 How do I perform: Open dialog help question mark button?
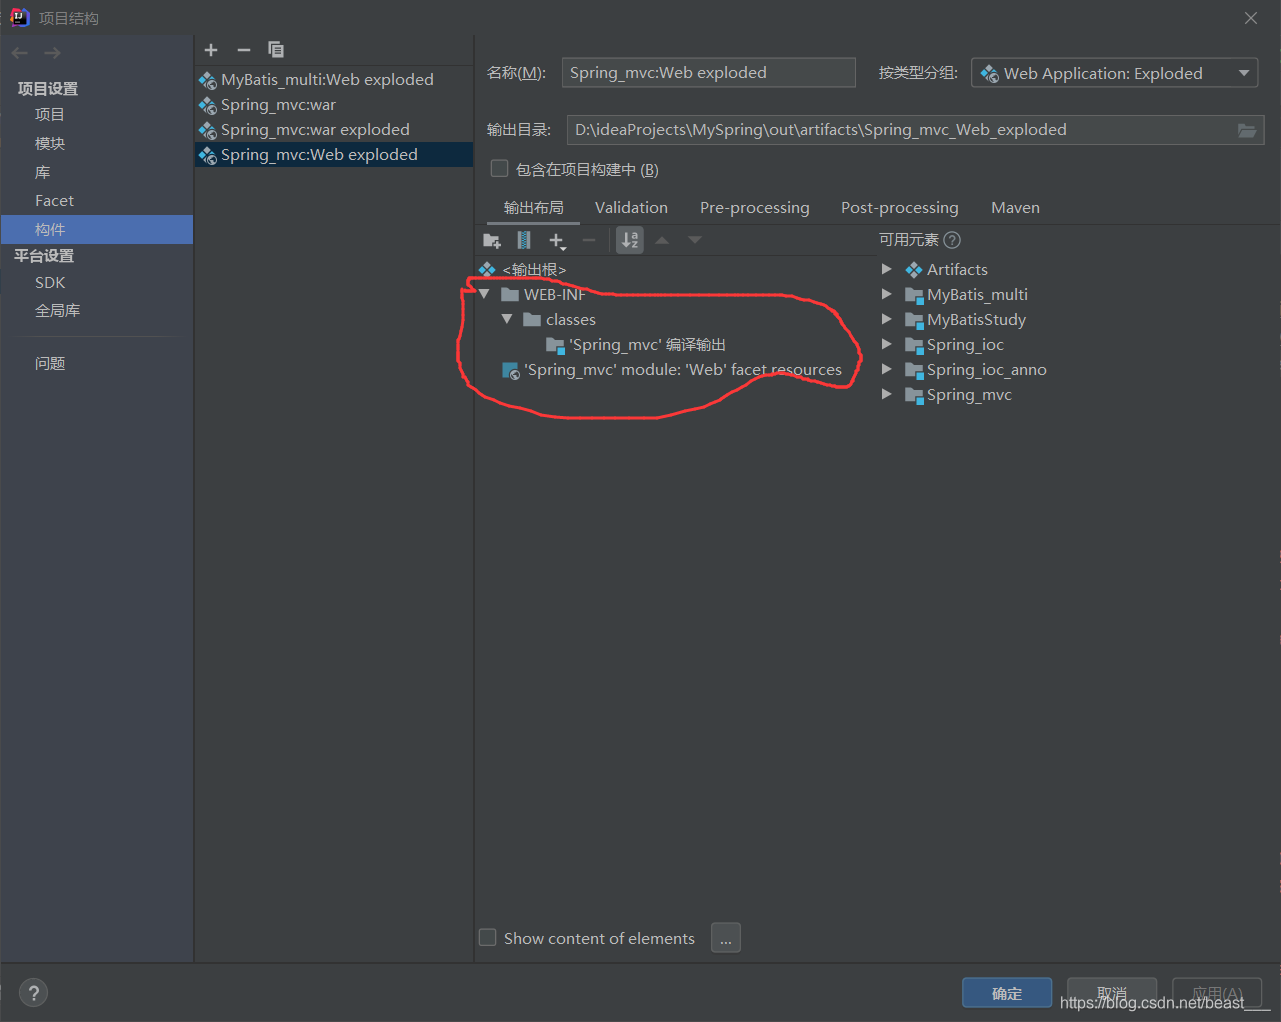33,993
